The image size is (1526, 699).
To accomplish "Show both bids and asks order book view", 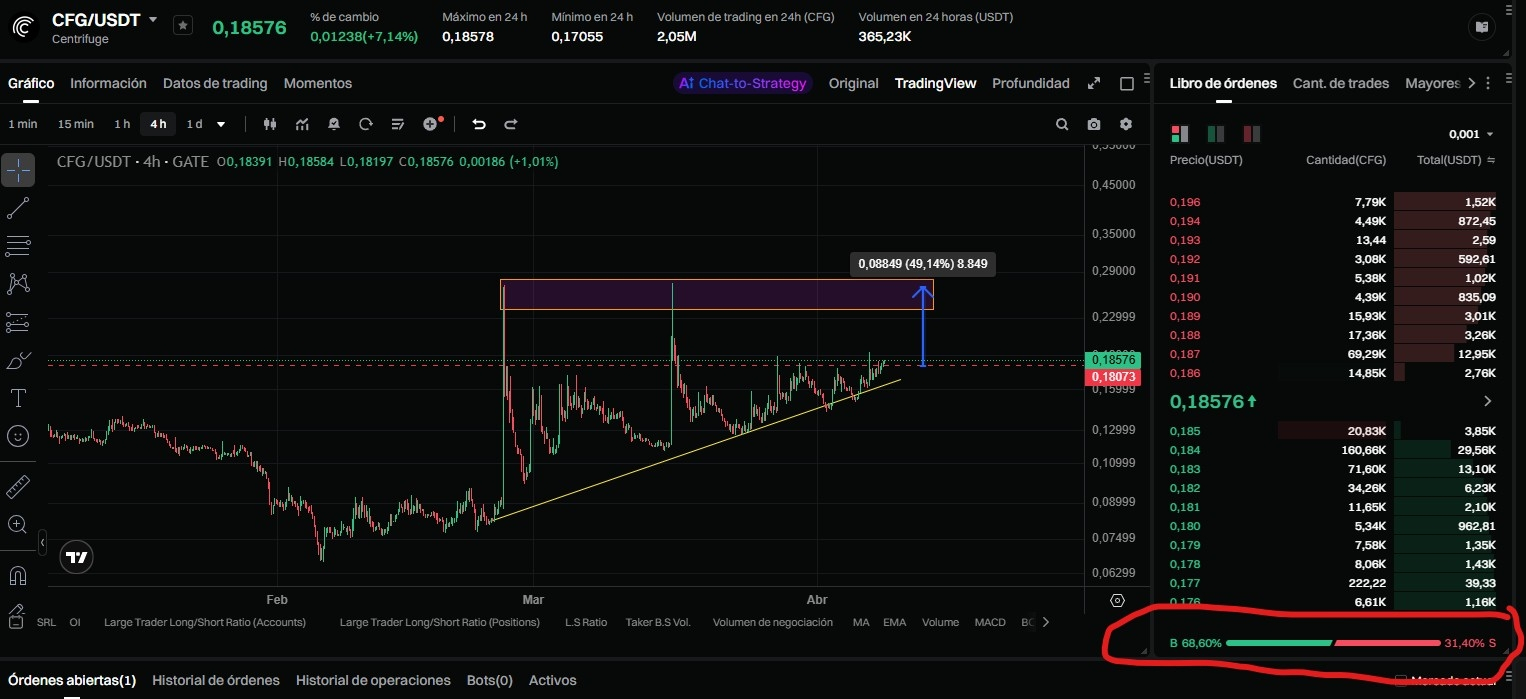I will point(1179,134).
